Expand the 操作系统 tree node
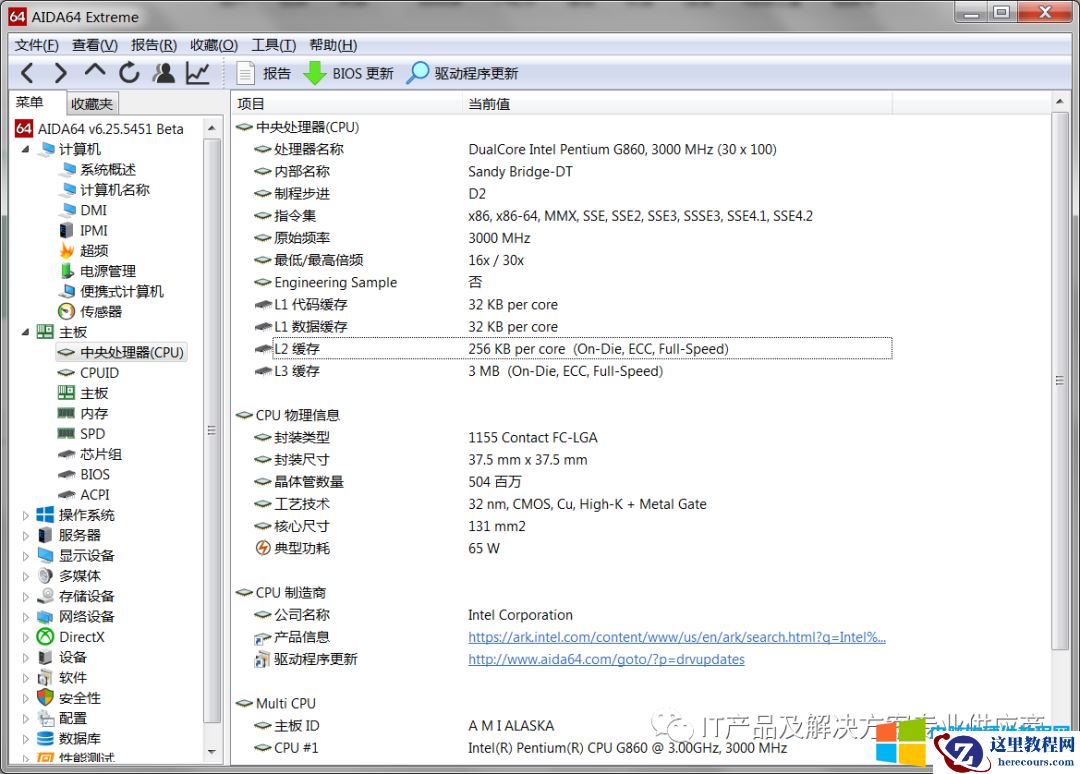 (26, 515)
